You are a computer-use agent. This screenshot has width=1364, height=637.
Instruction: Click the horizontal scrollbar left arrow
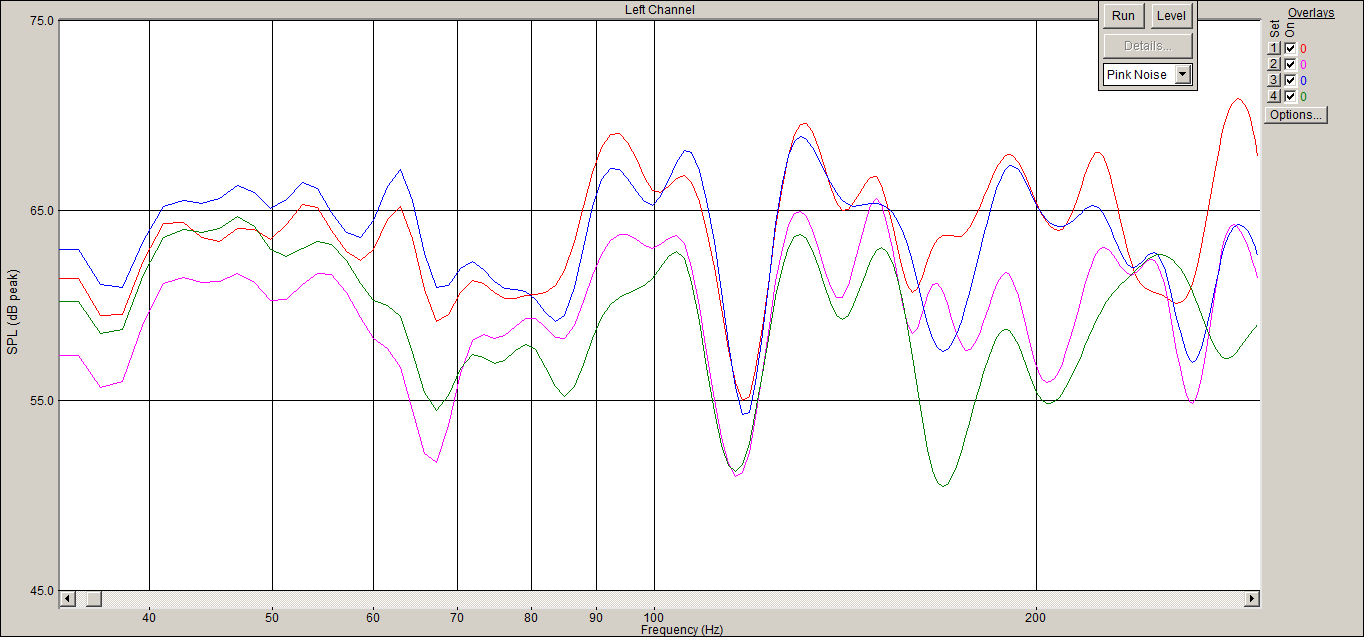[x=68, y=598]
